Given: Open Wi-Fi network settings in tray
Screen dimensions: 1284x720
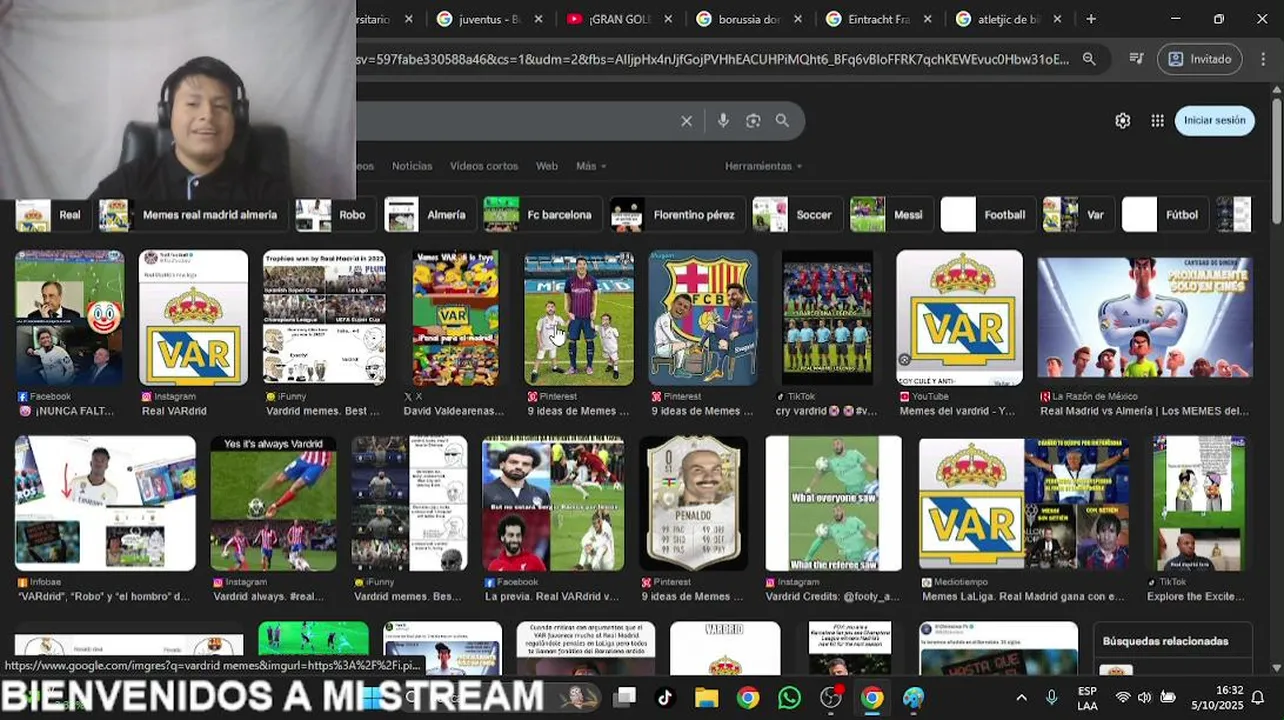Looking at the screenshot, I should click(1123, 697).
